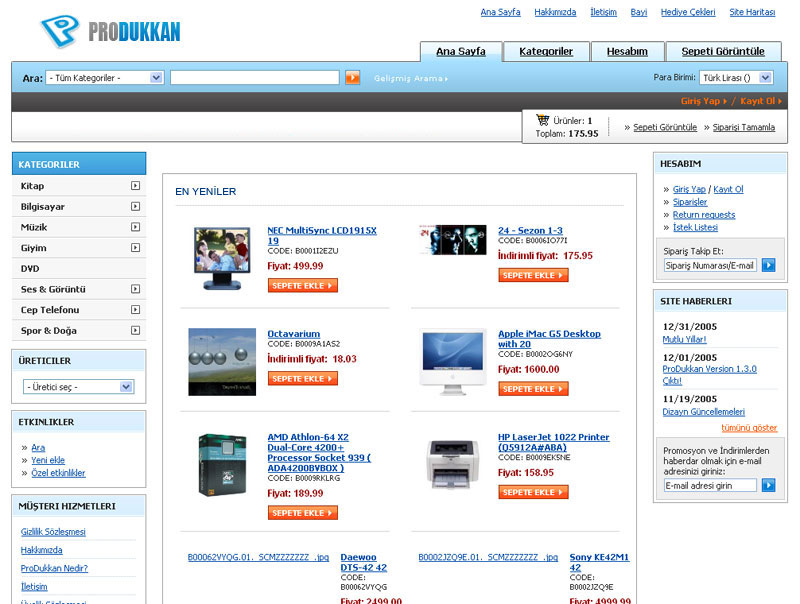
Task: Open Siparişler in Hesabım panel
Action: pos(690,202)
